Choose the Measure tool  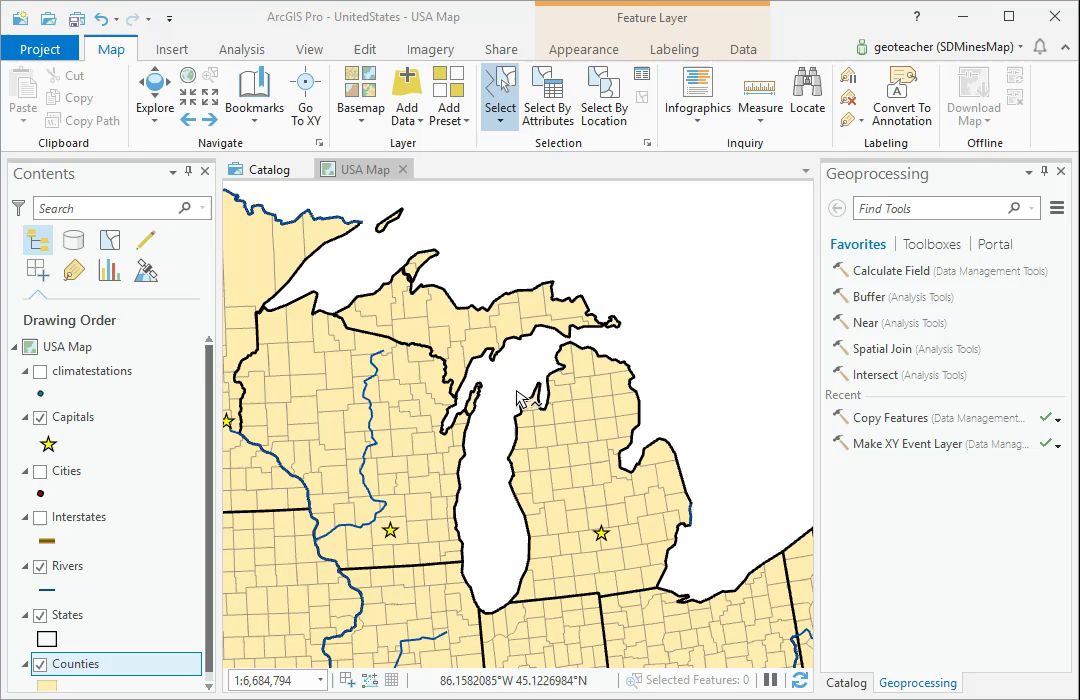(x=760, y=95)
